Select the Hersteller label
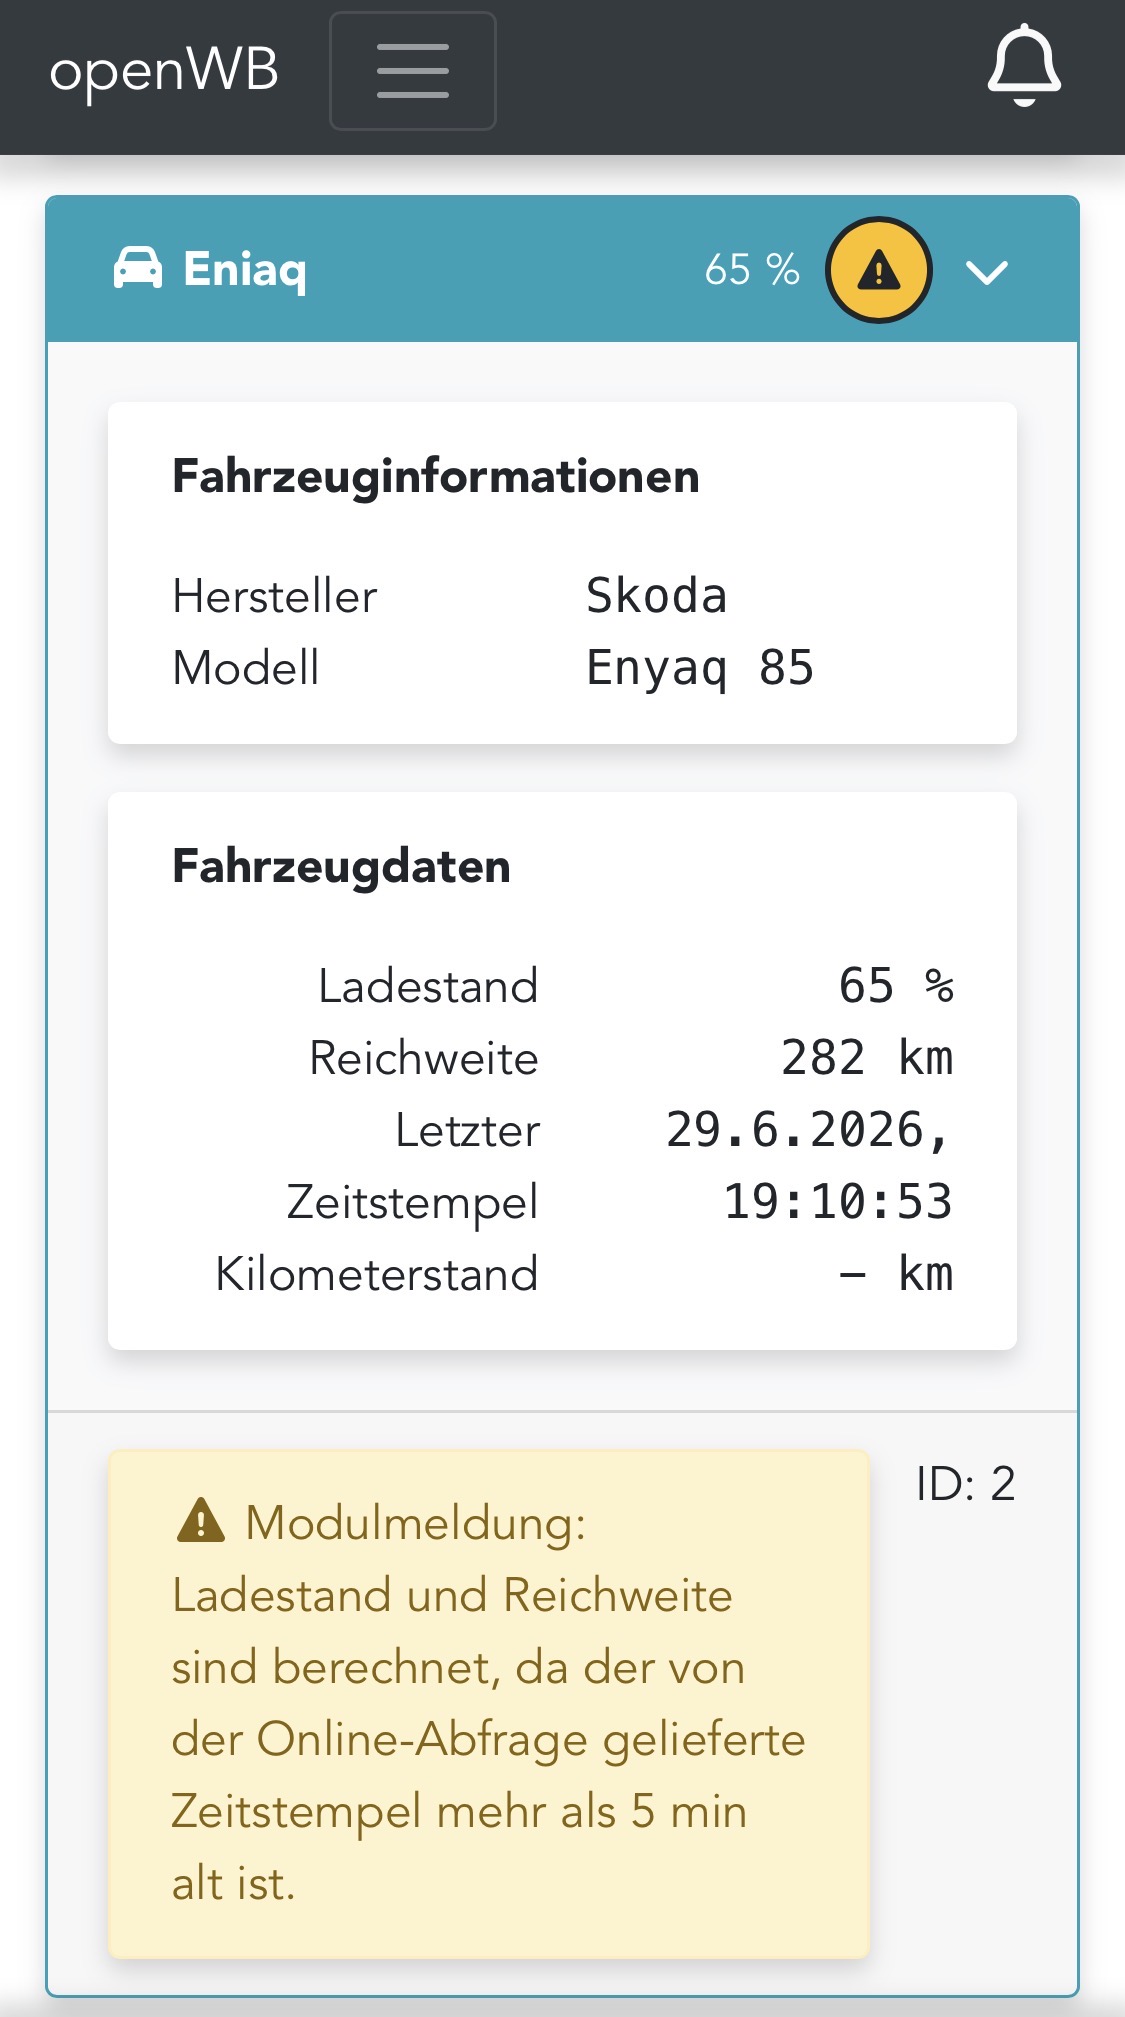The image size is (1125, 2017). click(x=274, y=597)
